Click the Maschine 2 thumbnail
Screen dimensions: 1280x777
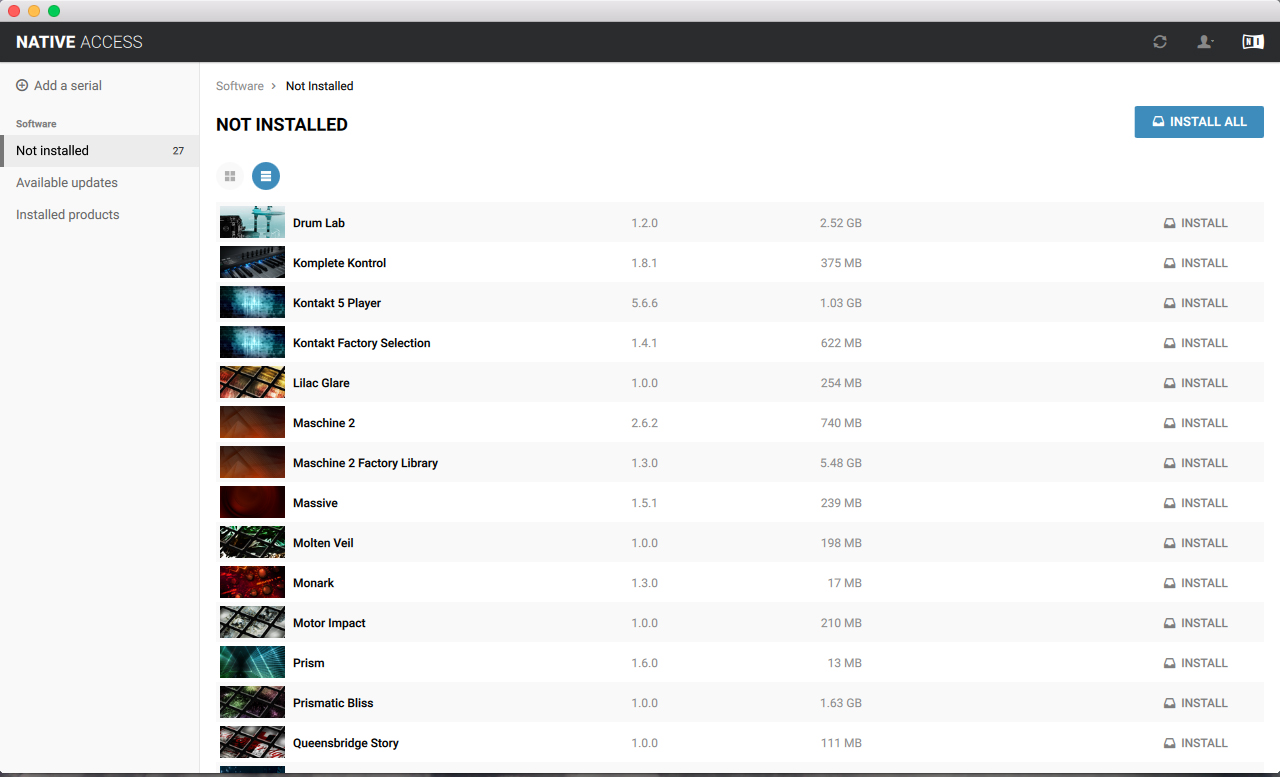coord(252,423)
